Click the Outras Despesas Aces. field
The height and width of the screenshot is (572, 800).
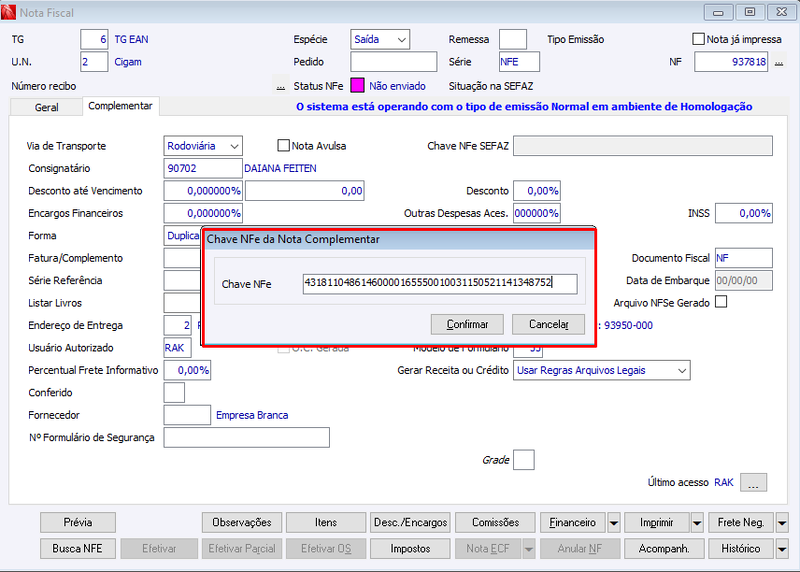[537, 213]
